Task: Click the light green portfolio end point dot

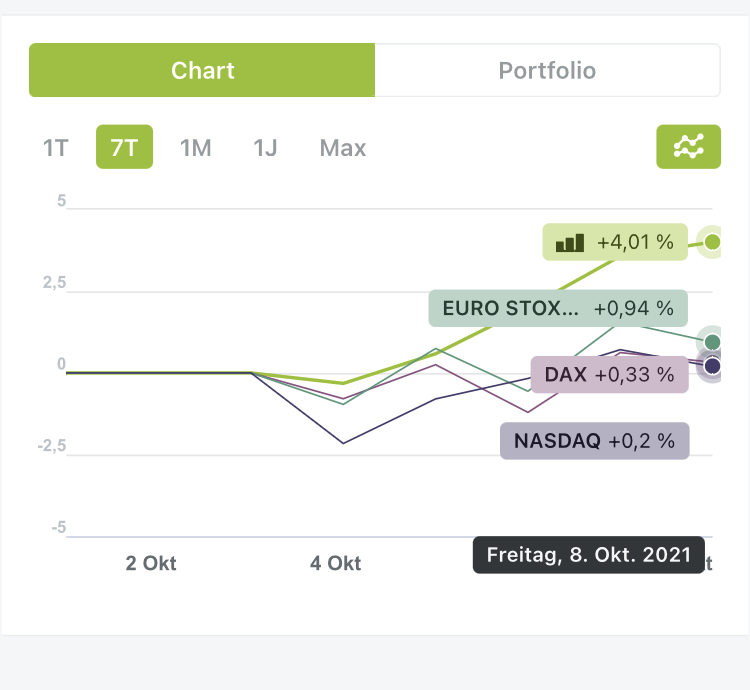Action: tap(712, 241)
